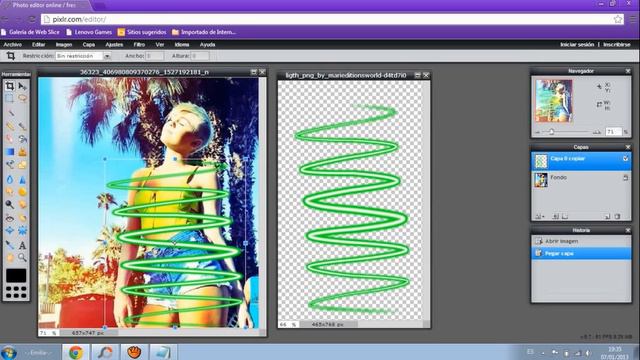Open the Filtro menu

pyautogui.click(x=139, y=44)
